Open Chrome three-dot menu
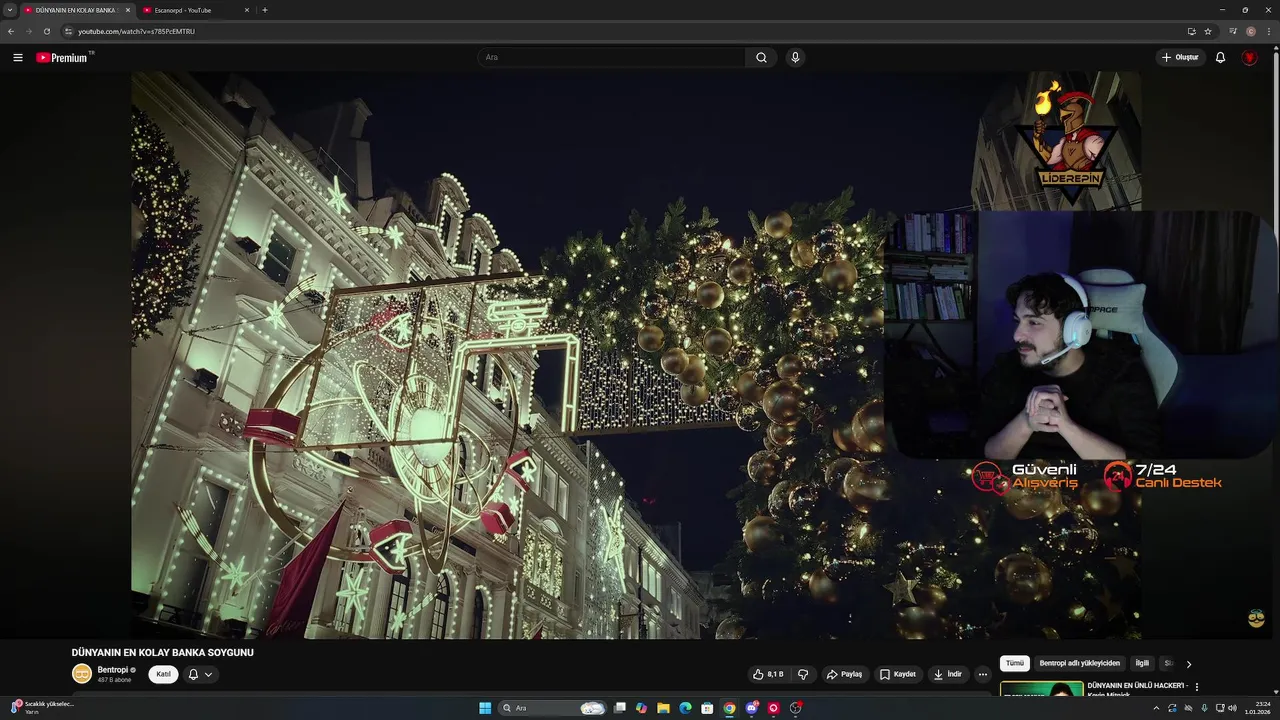 pyautogui.click(x=1269, y=31)
